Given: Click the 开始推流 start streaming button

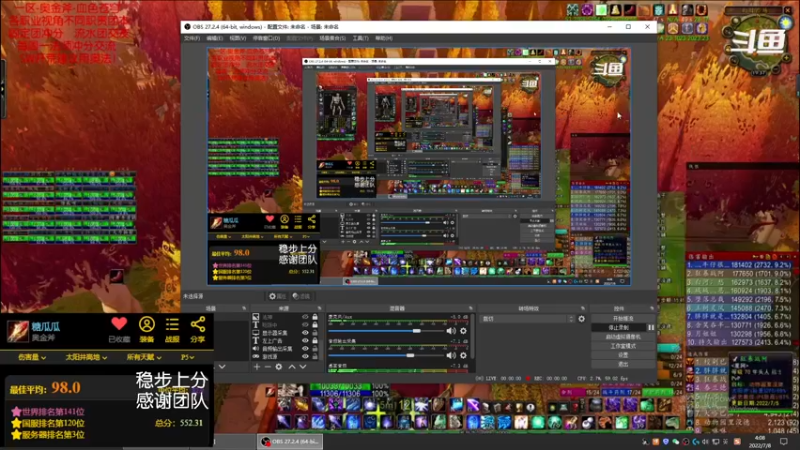Looking at the screenshot, I should click(x=623, y=318).
